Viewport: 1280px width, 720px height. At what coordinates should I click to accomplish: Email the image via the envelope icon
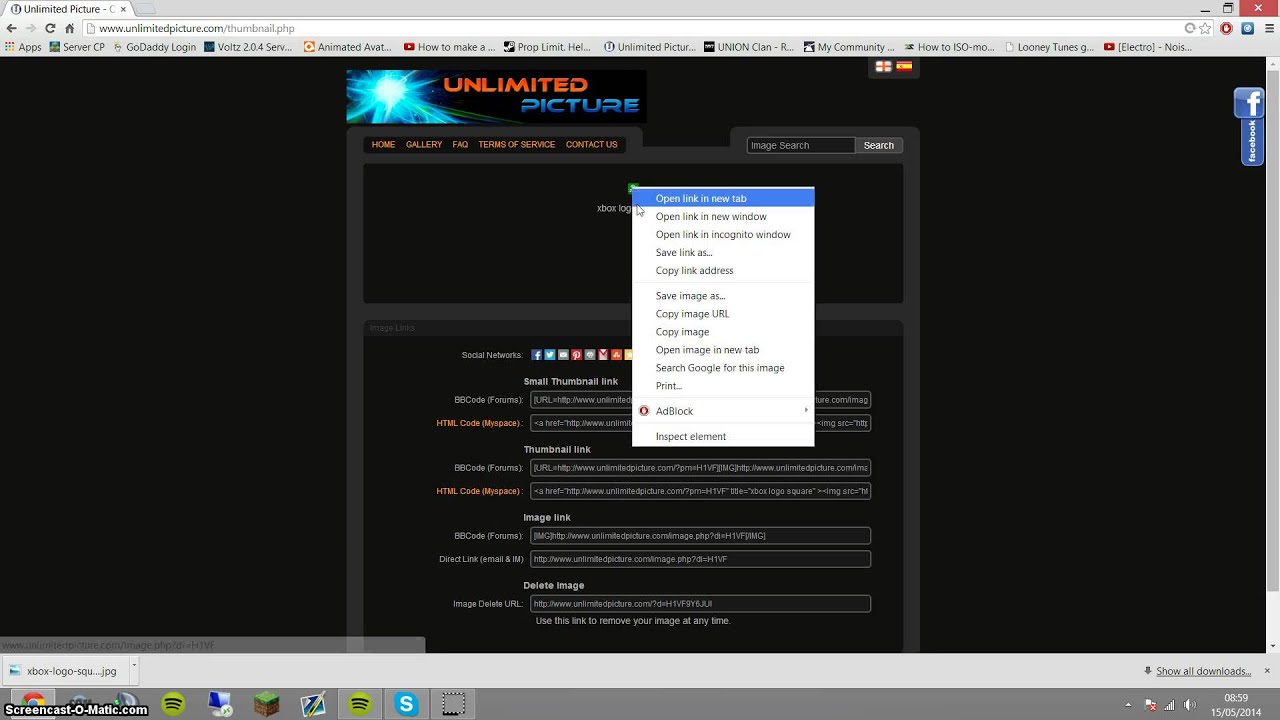point(562,355)
